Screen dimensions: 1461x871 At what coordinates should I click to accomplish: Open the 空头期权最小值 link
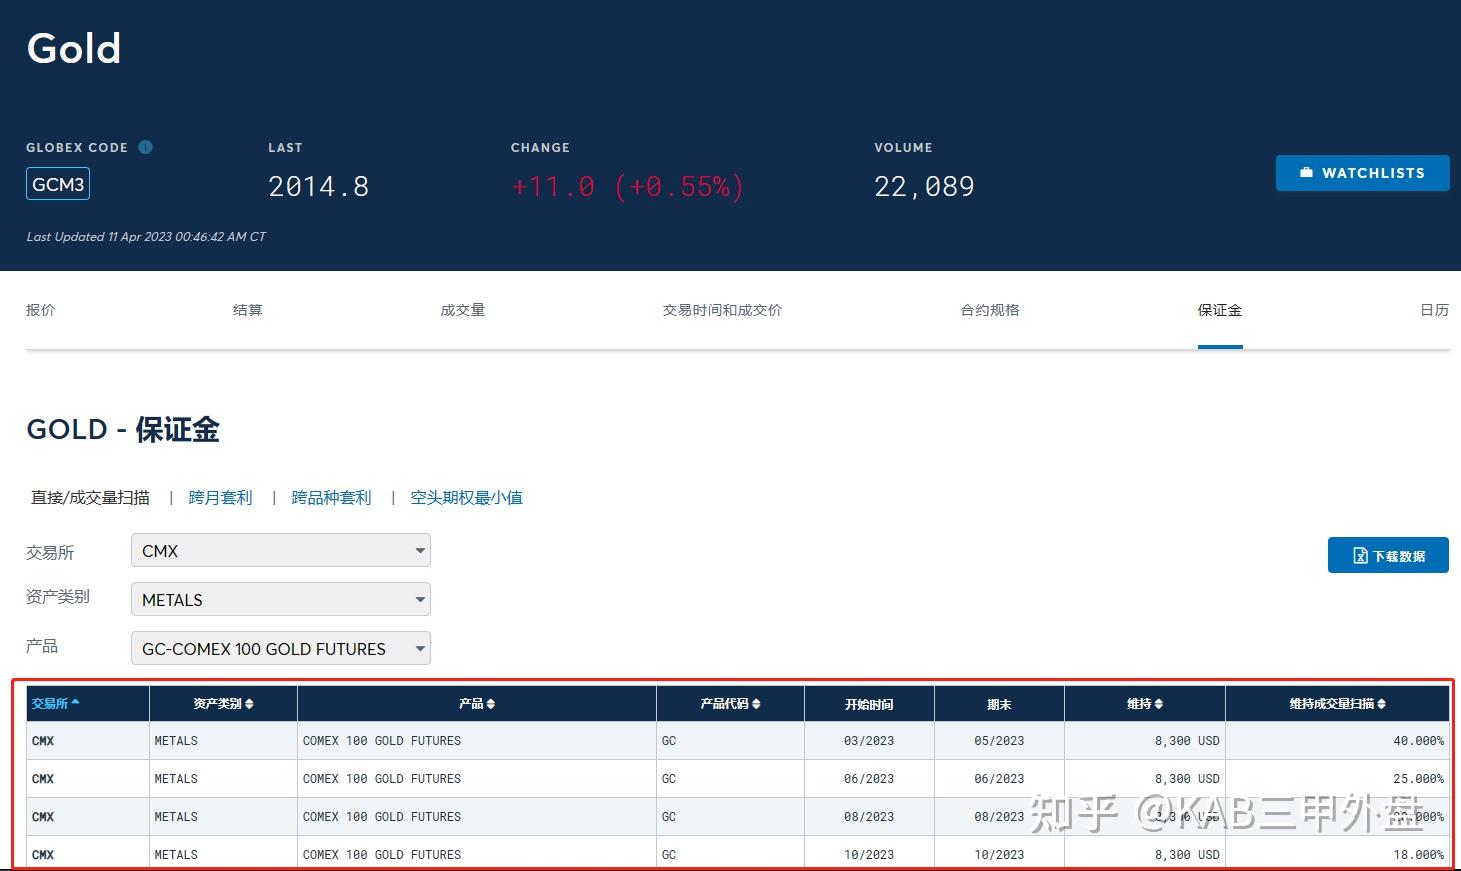(x=466, y=497)
